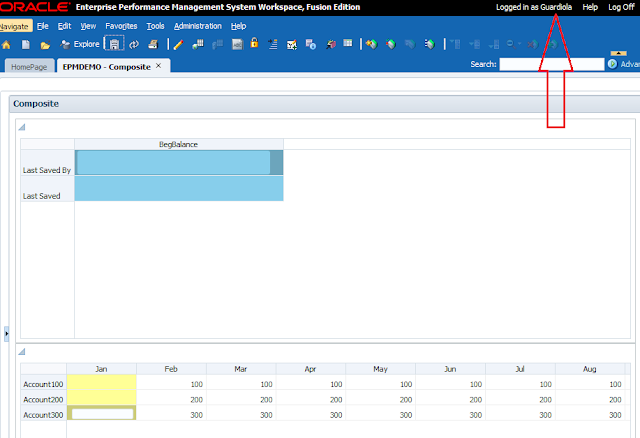
Task: Open the Favorites menu
Action: pyautogui.click(x=121, y=26)
